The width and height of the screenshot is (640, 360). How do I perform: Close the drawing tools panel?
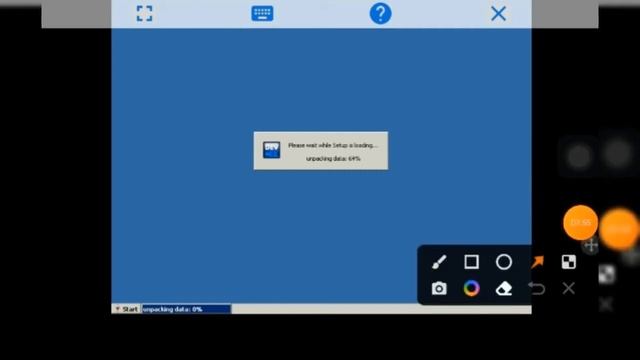(x=569, y=288)
